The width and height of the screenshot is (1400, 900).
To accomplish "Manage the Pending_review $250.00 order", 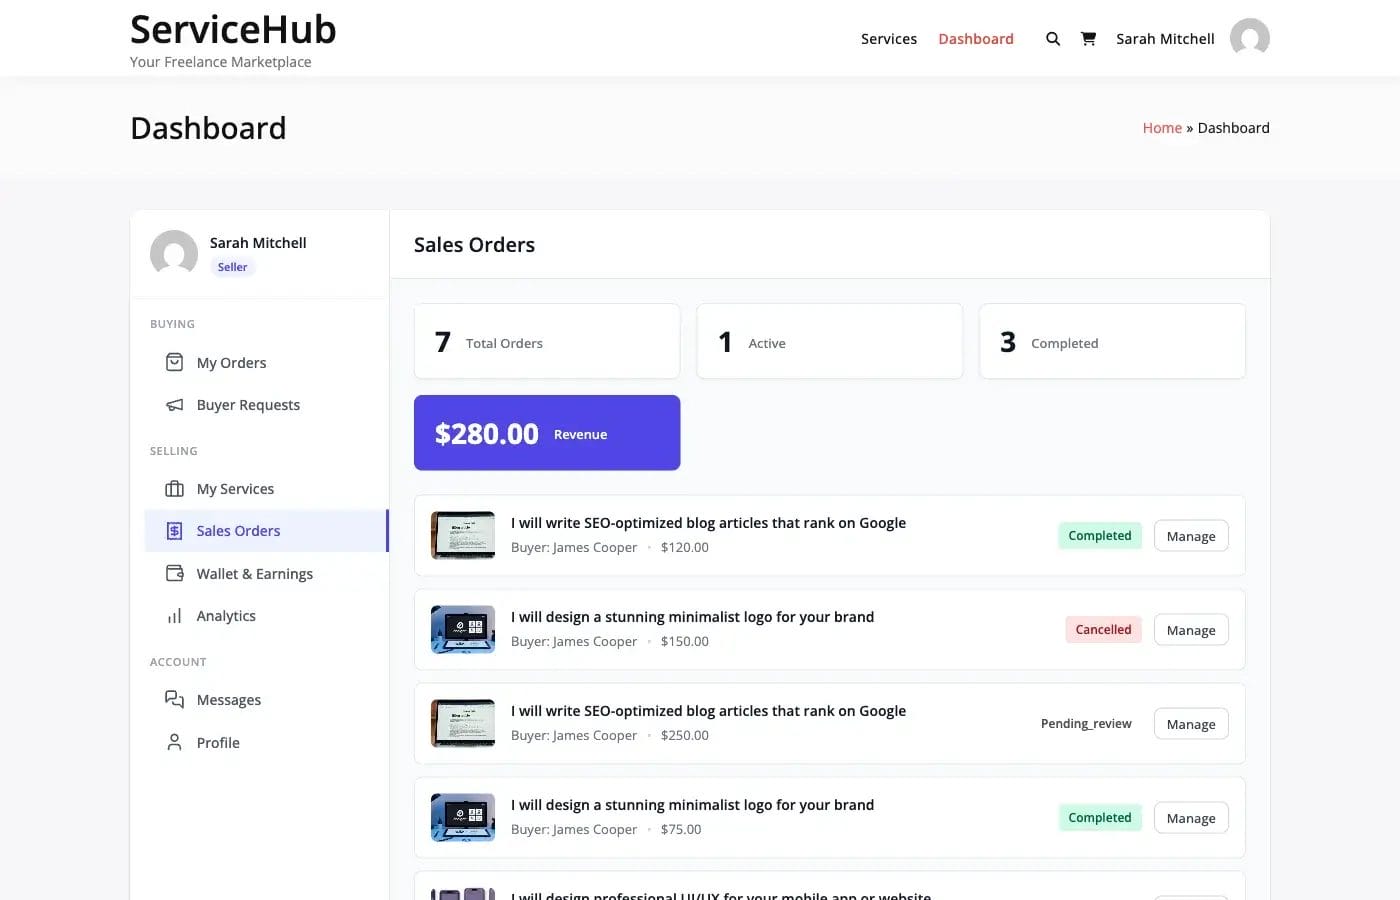I will [1190, 724].
